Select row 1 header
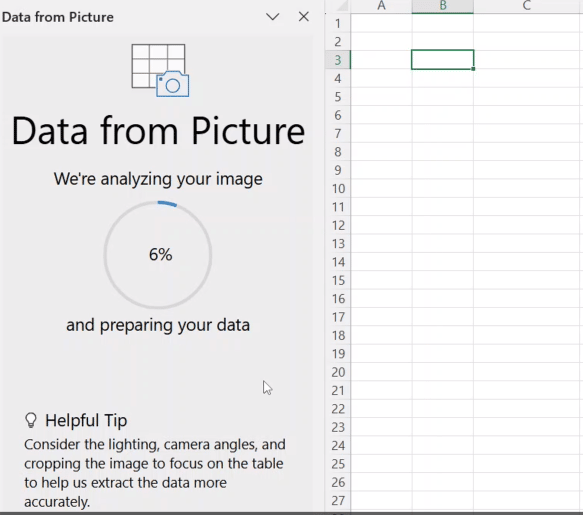 coord(338,23)
